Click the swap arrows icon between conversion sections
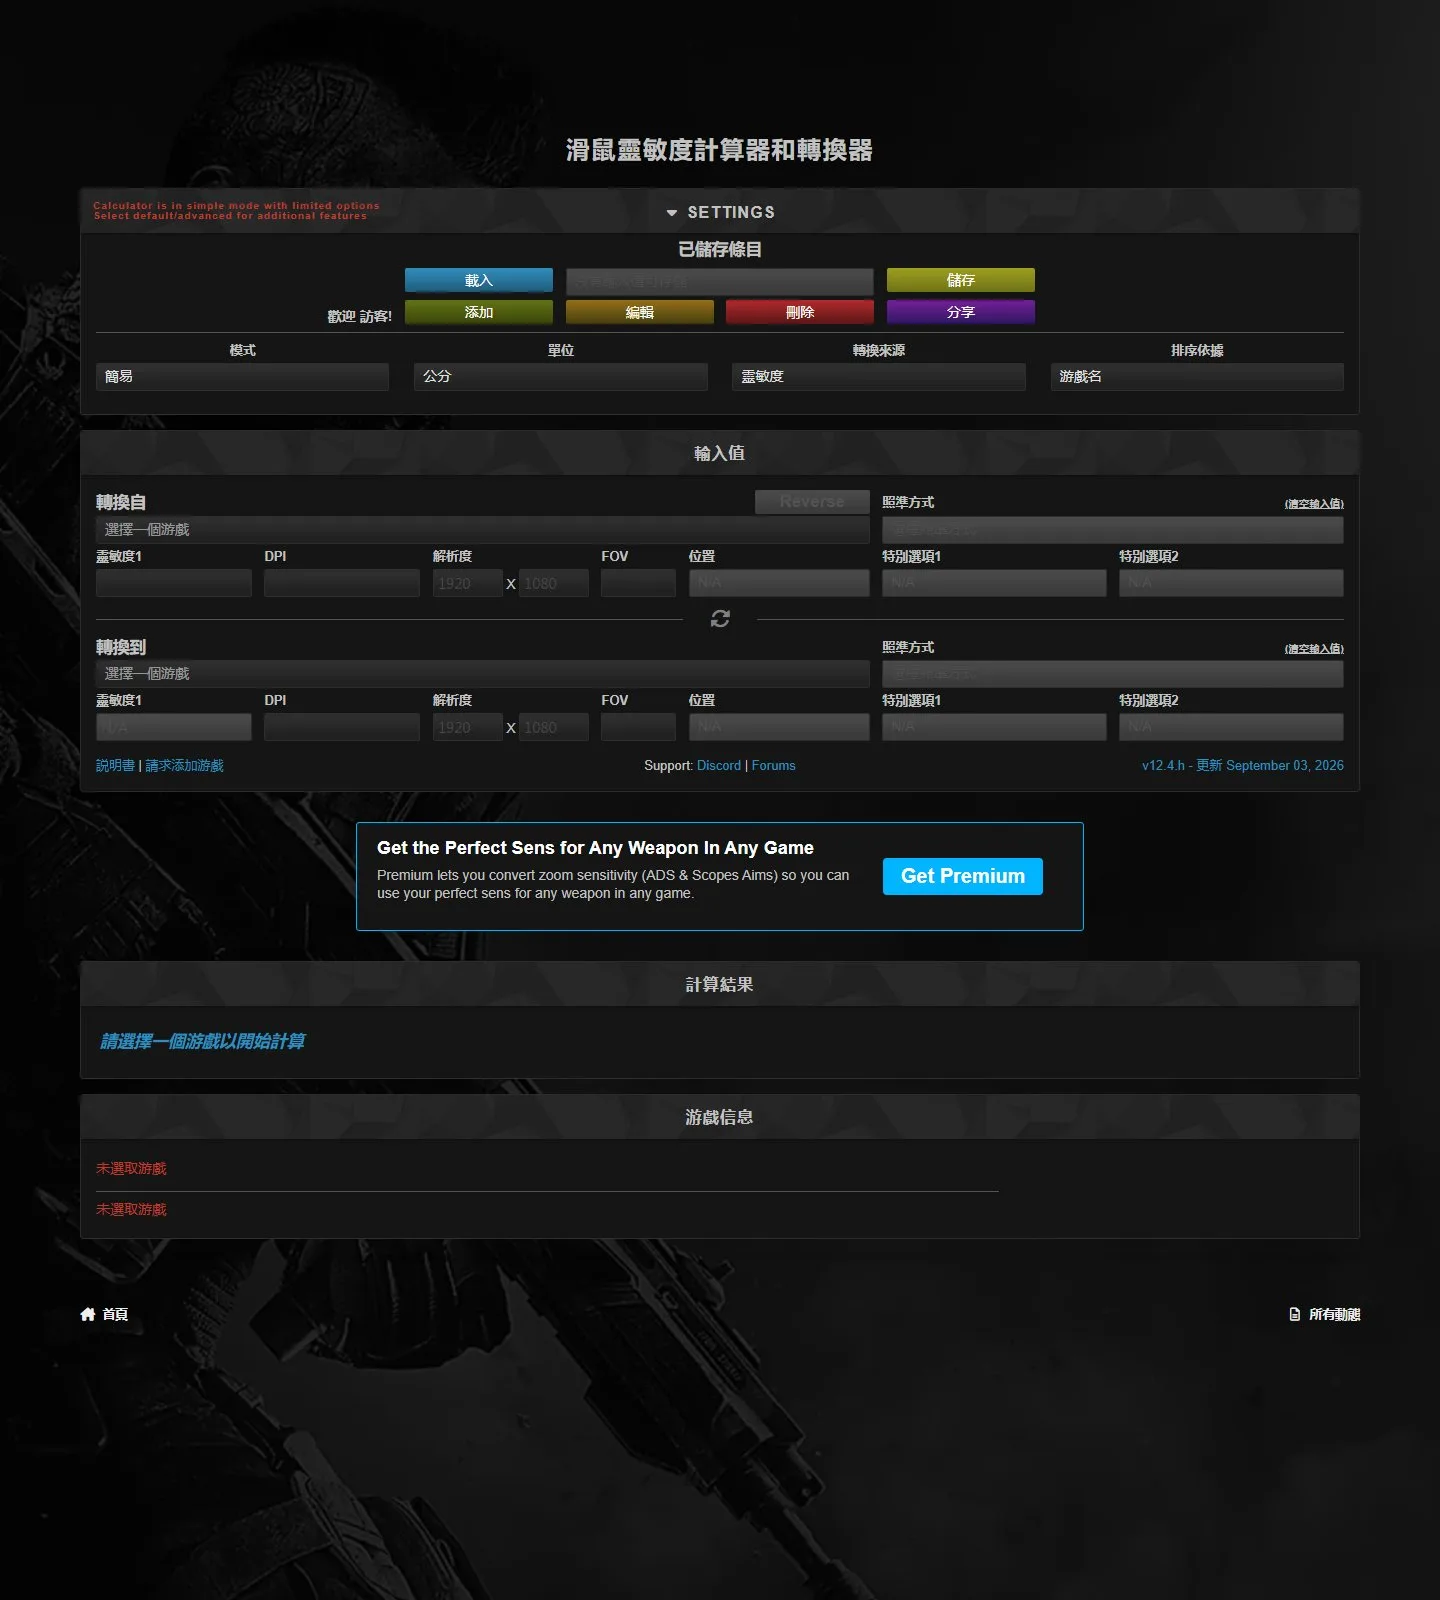Viewport: 1440px width, 1600px height. pos(720,619)
